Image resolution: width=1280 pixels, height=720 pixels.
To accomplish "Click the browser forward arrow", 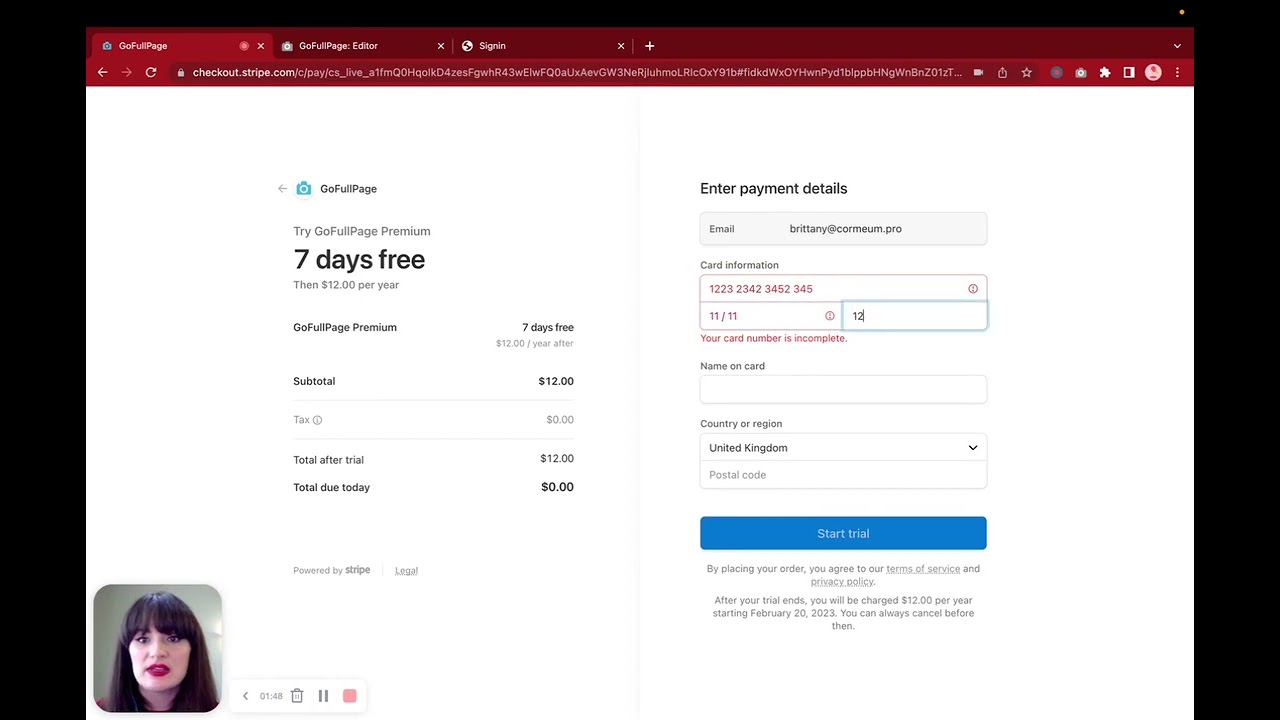I will coord(126,72).
